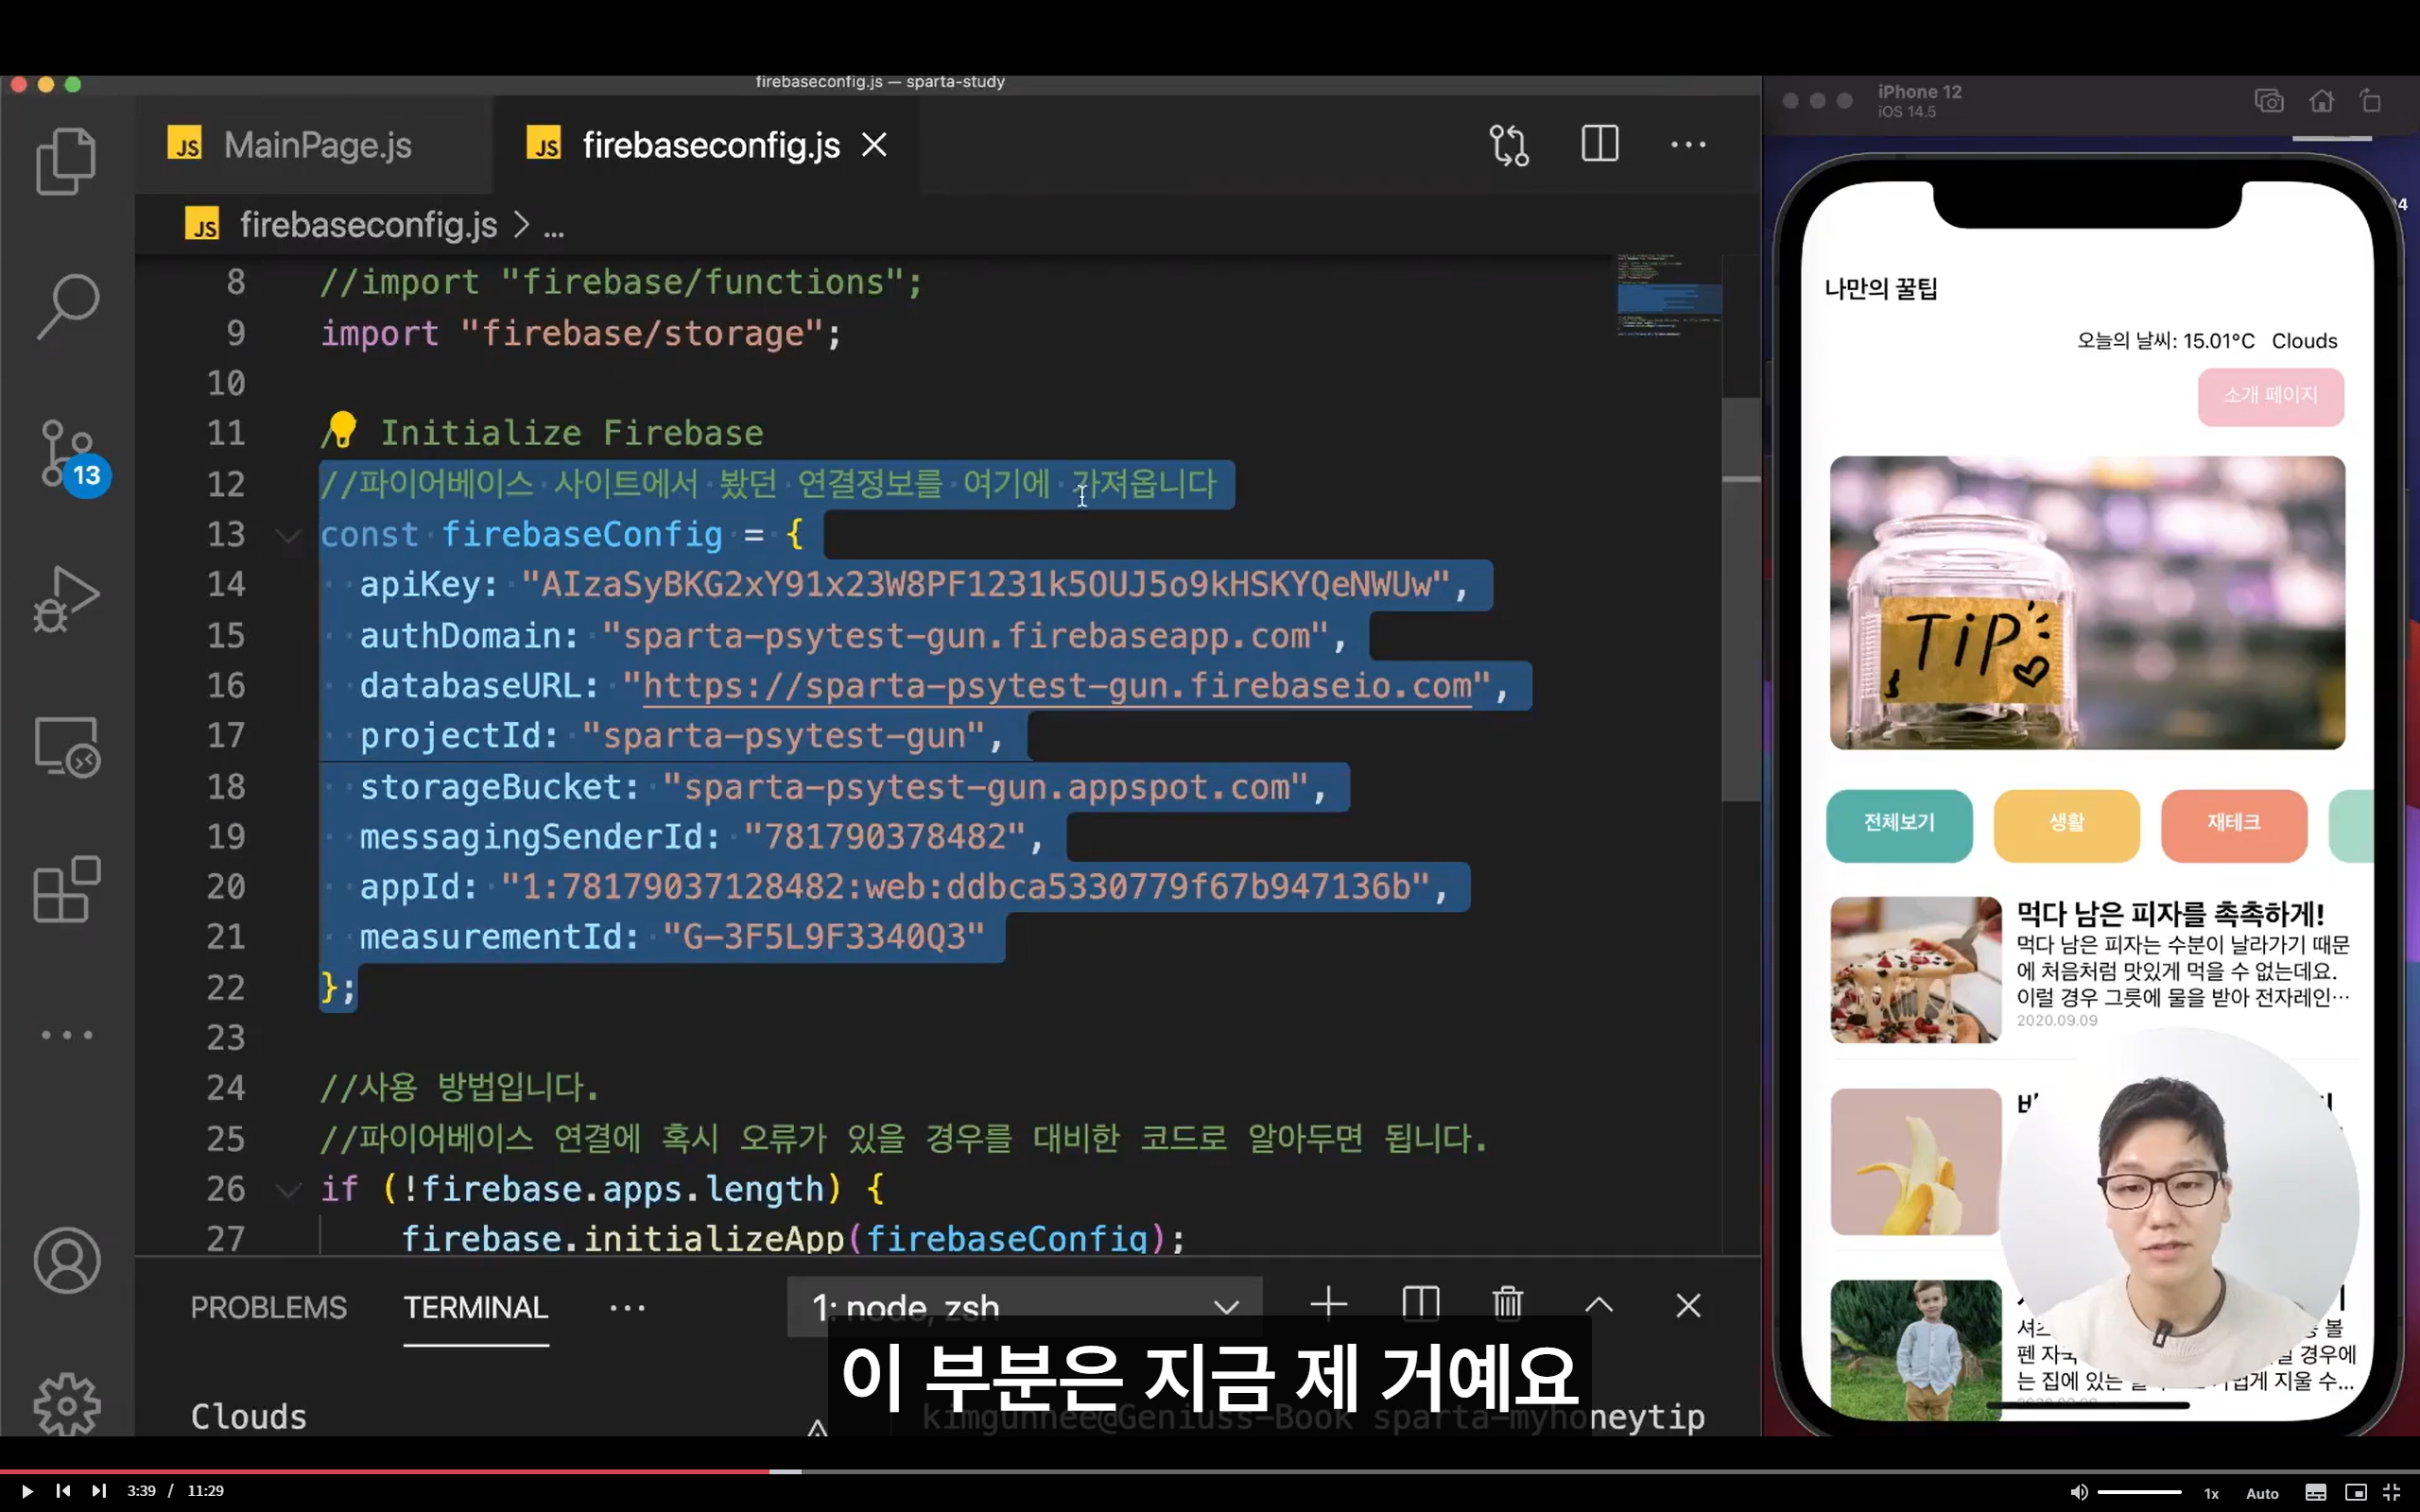The height and width of the screenshot is (1512, 2420).
Task: Split the terminal panel
Action: pyautogui.click(x=1420, y=1304)
